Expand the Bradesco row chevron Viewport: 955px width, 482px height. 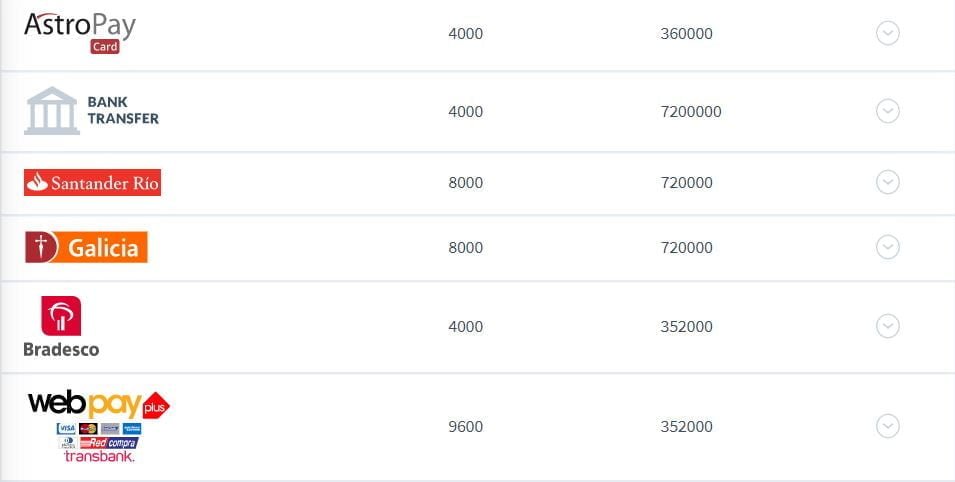tap(887, 326)
